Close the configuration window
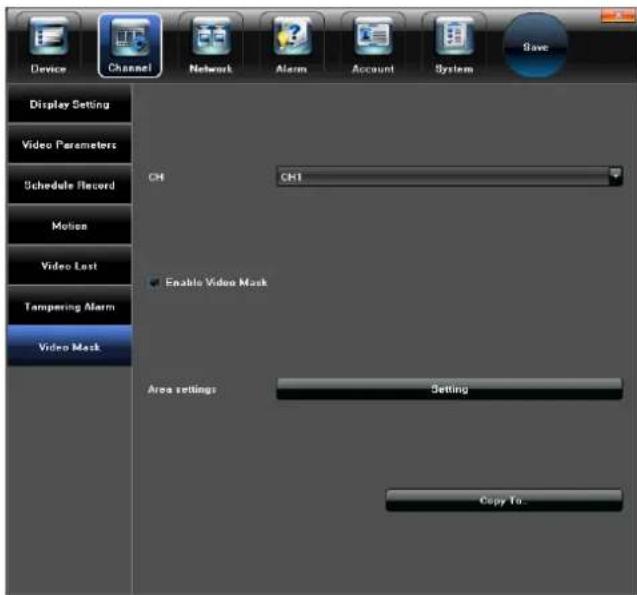 pyautogui.click(x=618, y=15)
